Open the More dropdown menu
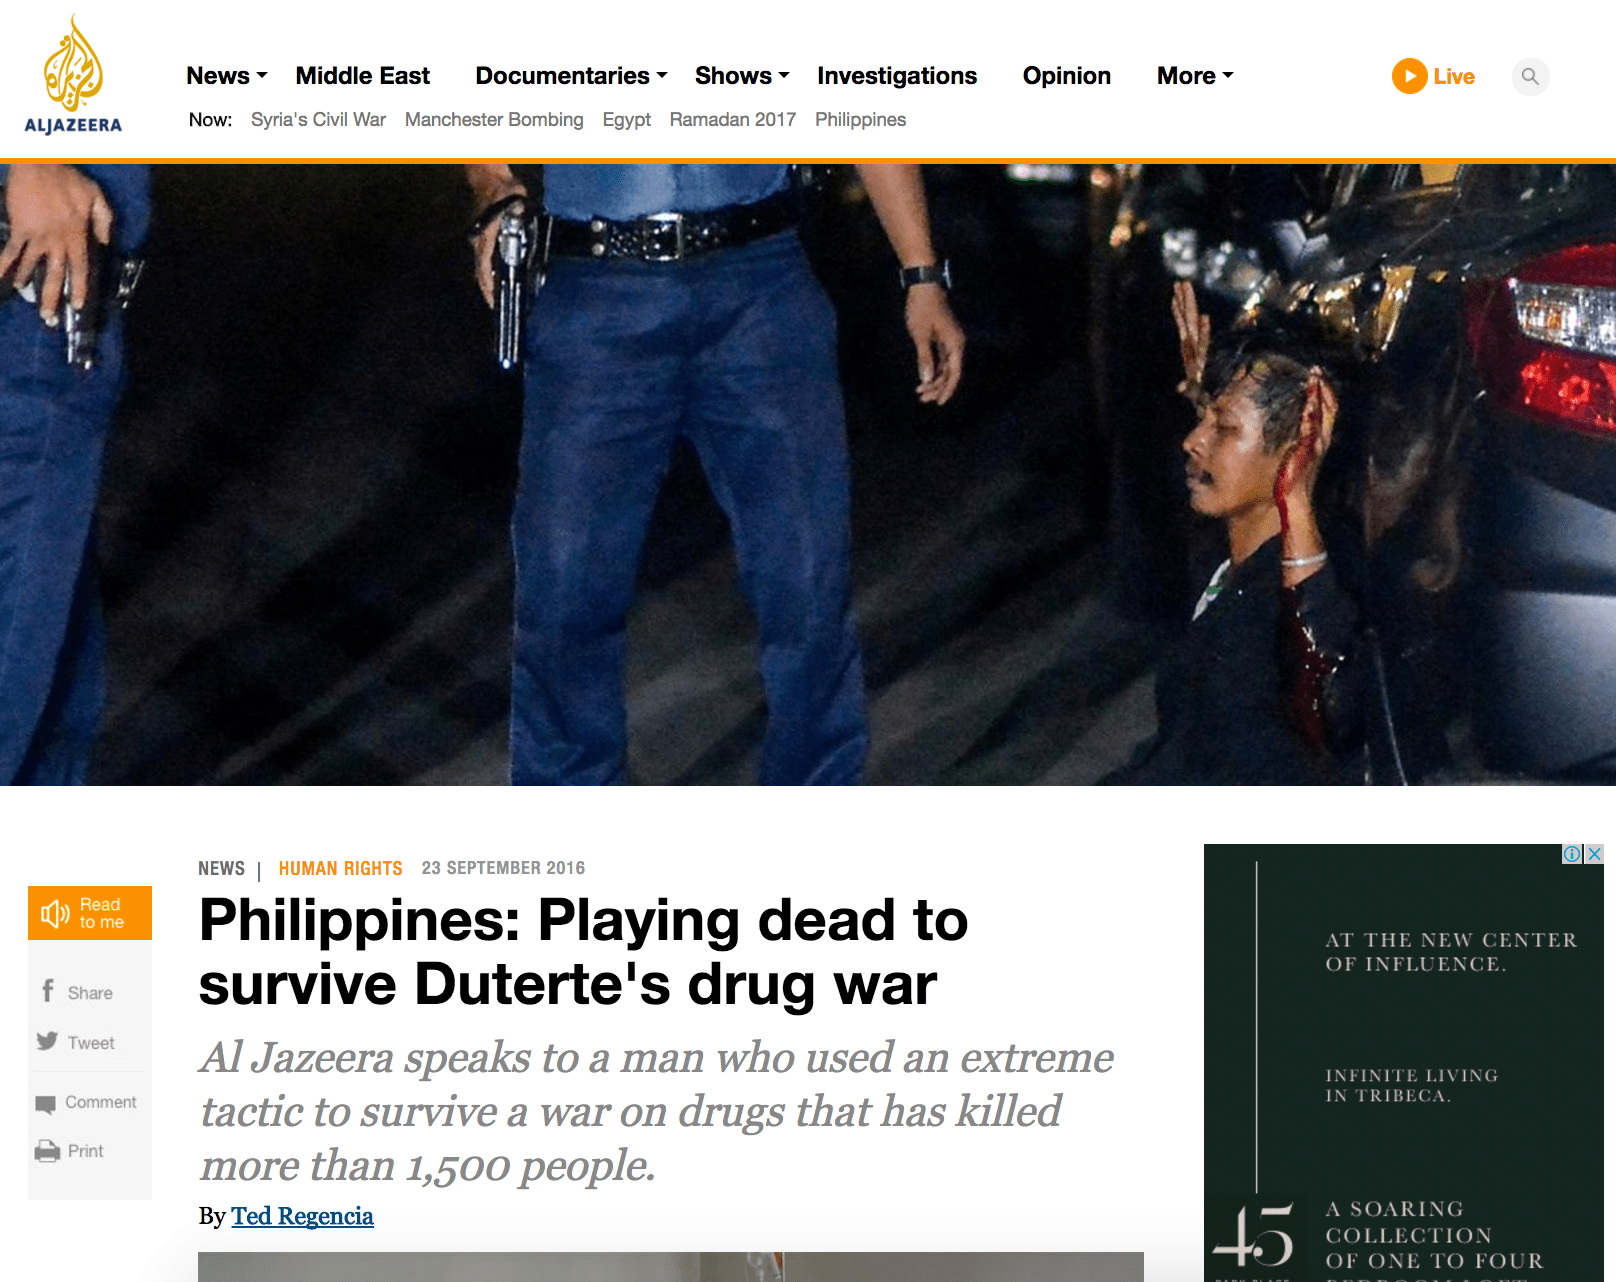 (1196, 76)
